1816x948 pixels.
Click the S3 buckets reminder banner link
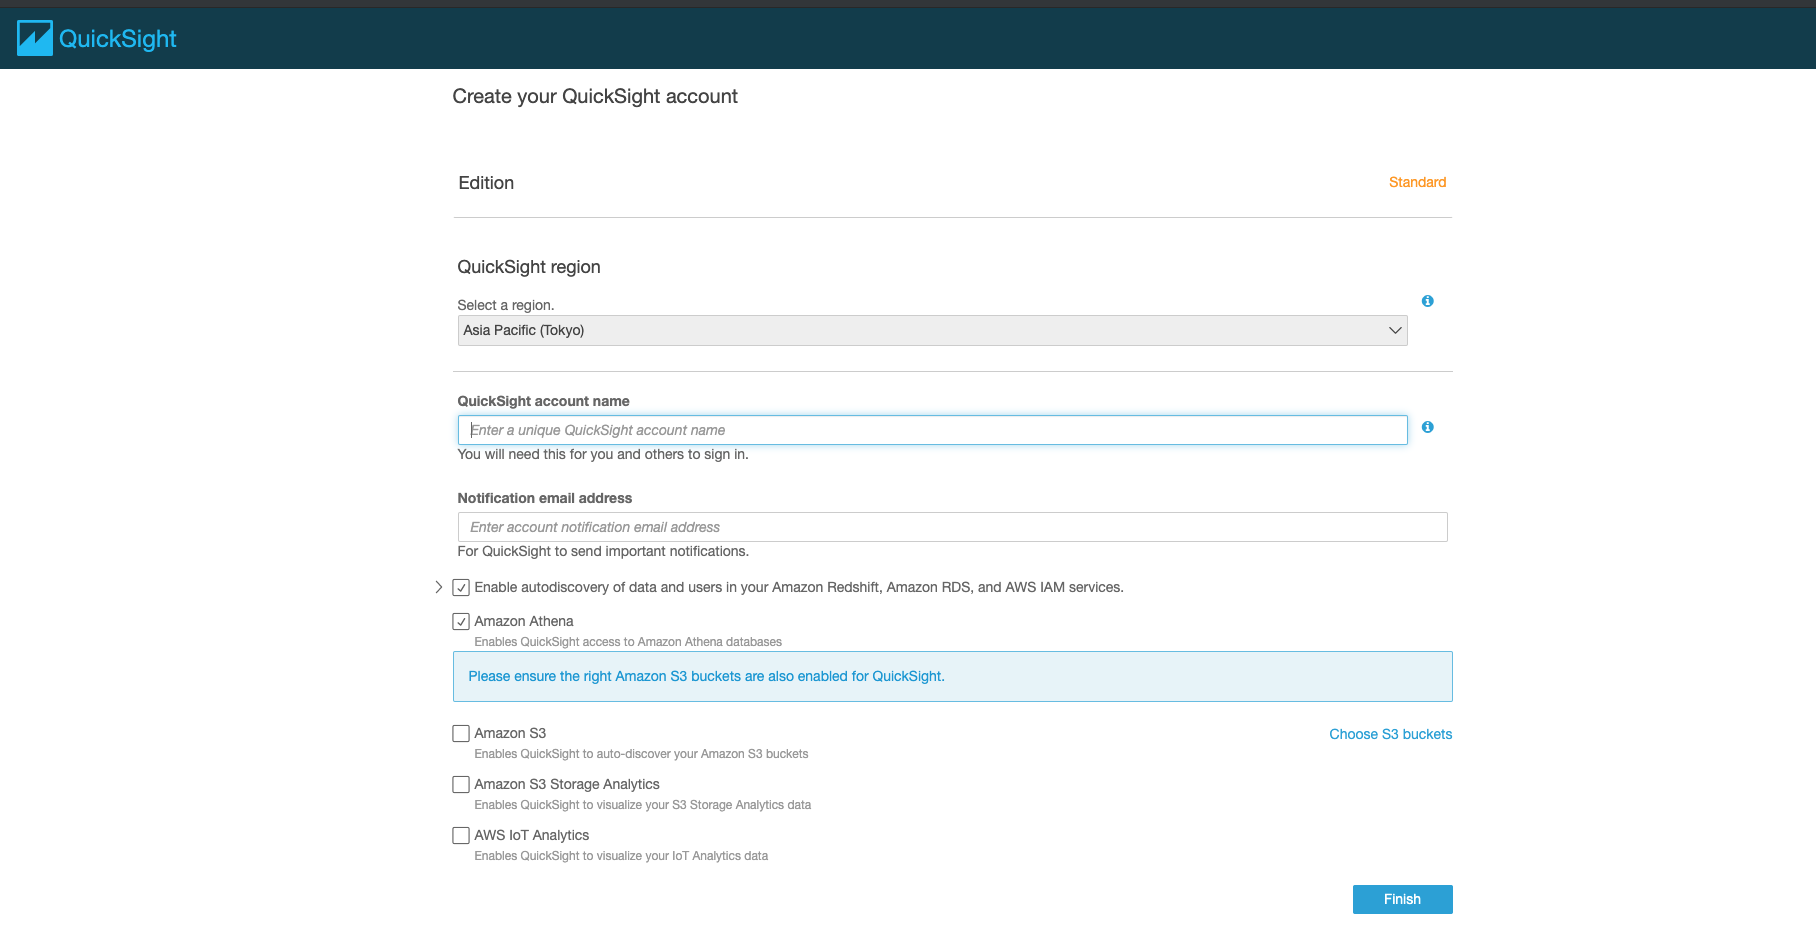707,676
